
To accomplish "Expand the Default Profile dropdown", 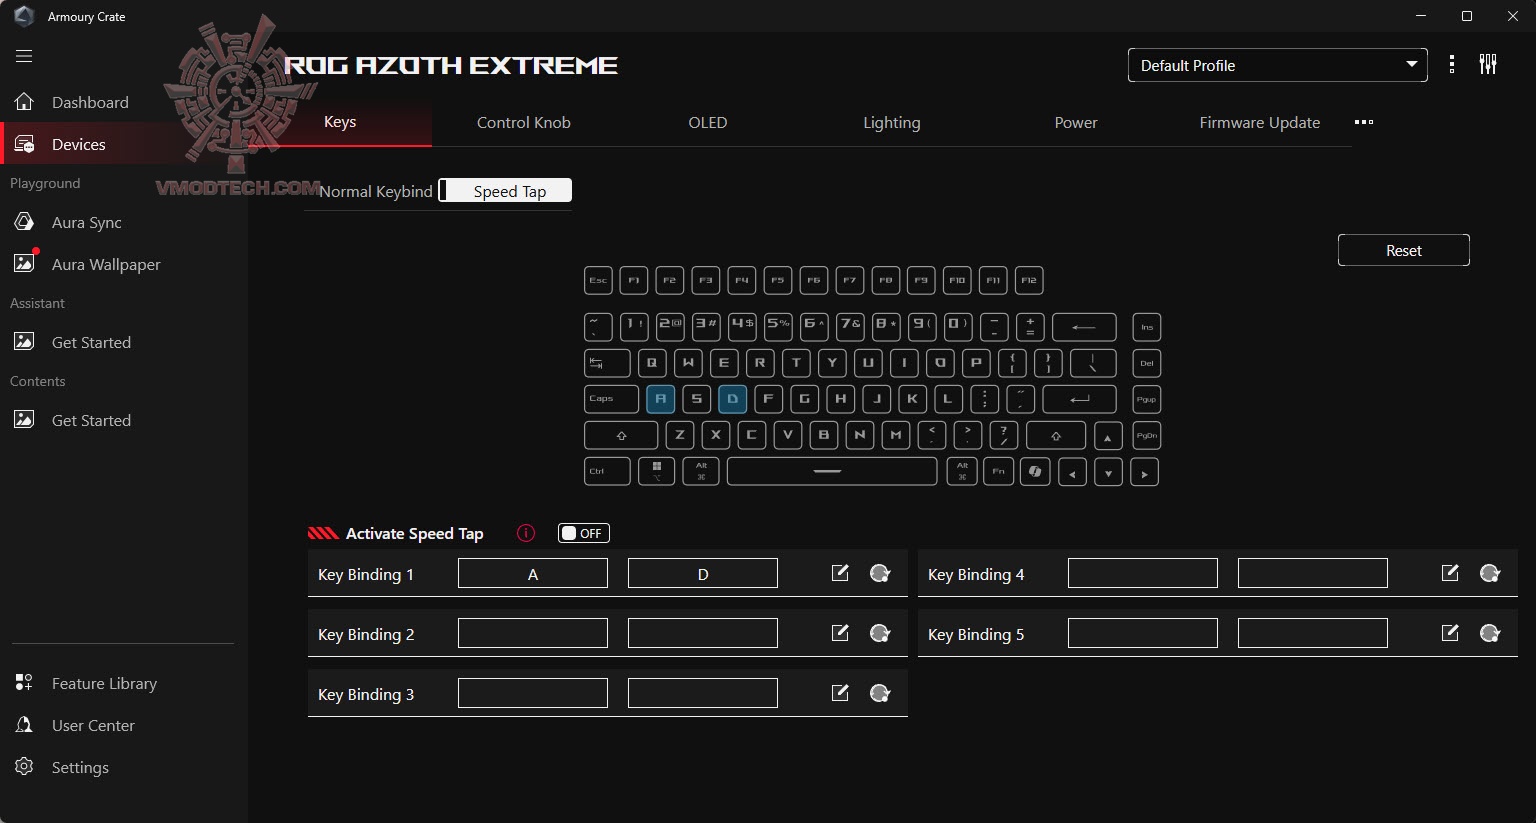I will point(1278,65).
